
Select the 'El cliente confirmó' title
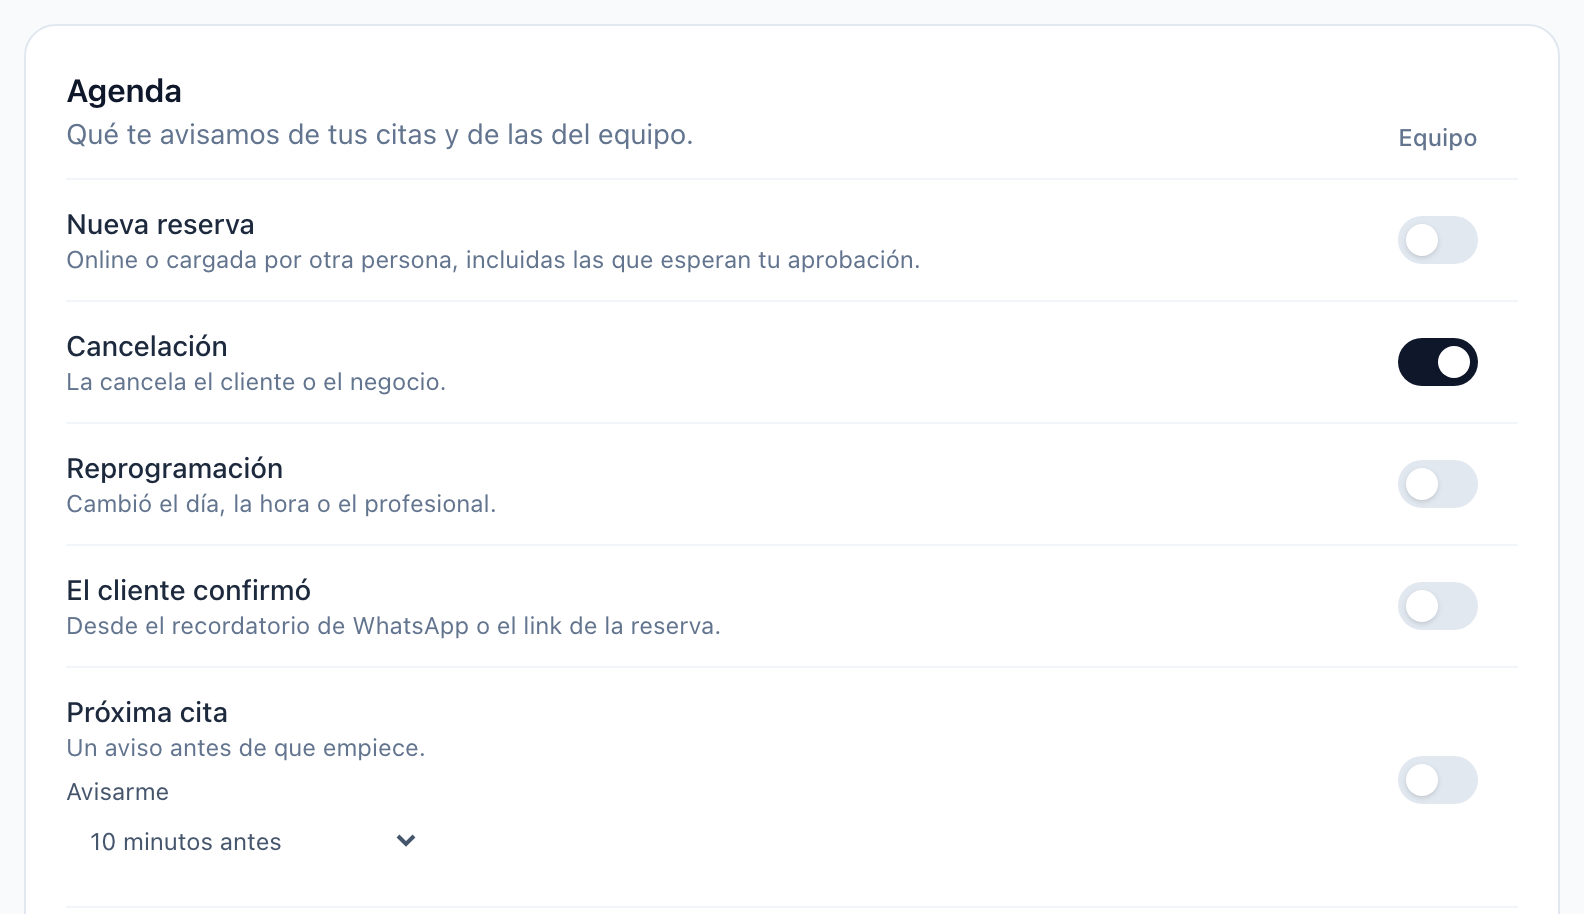189,590
